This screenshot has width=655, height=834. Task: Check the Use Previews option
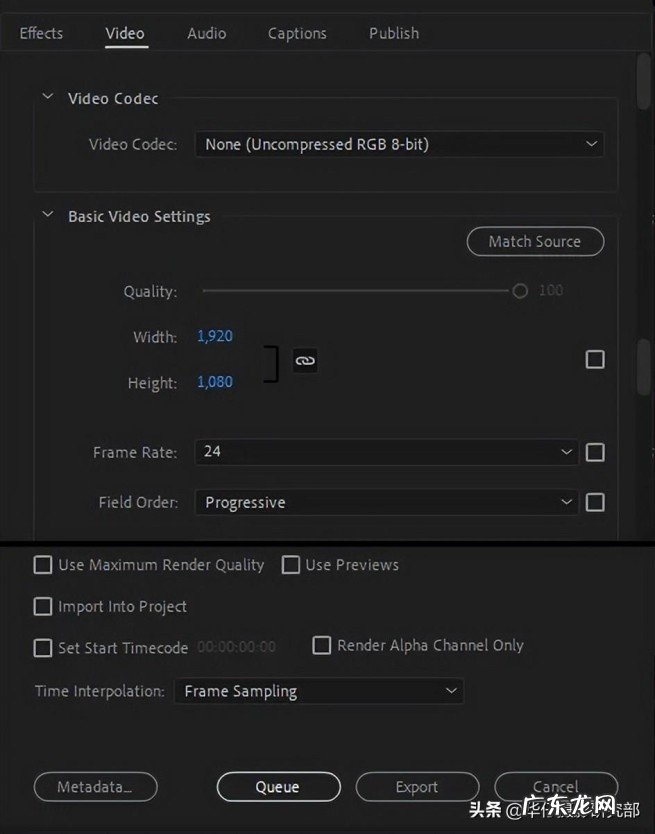(291, 565)
